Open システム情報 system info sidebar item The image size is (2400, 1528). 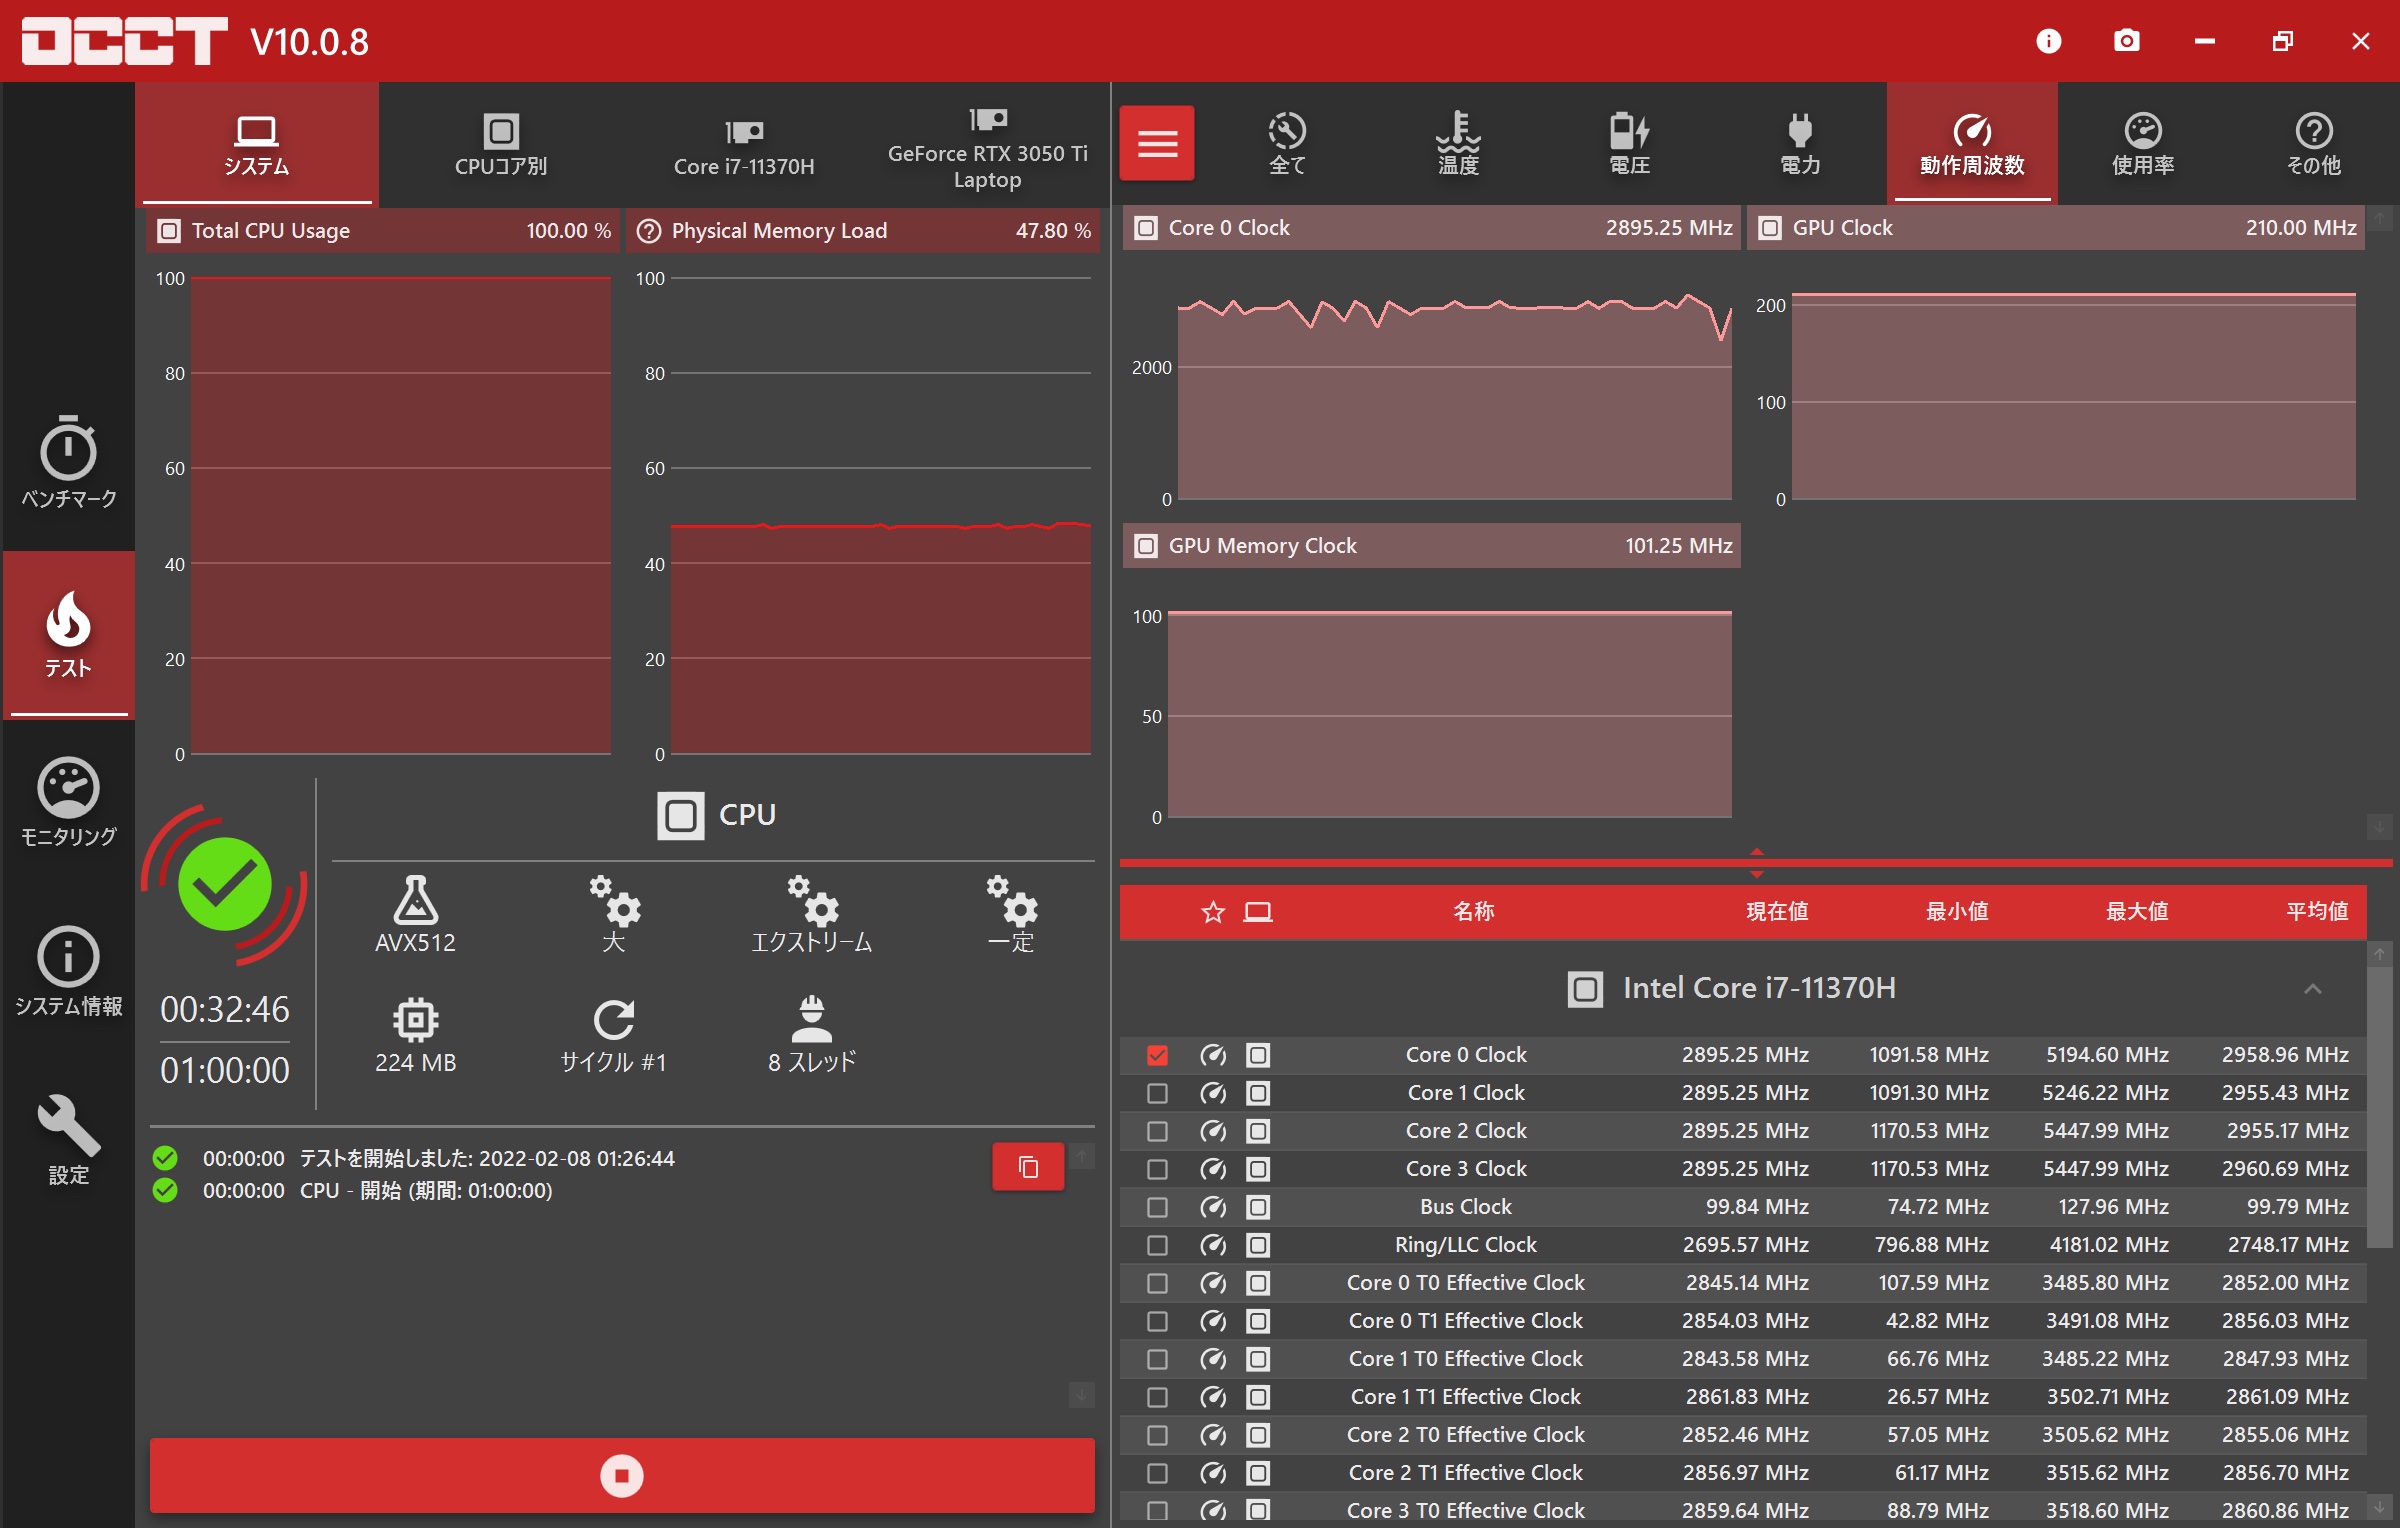[x=68, y=972]
